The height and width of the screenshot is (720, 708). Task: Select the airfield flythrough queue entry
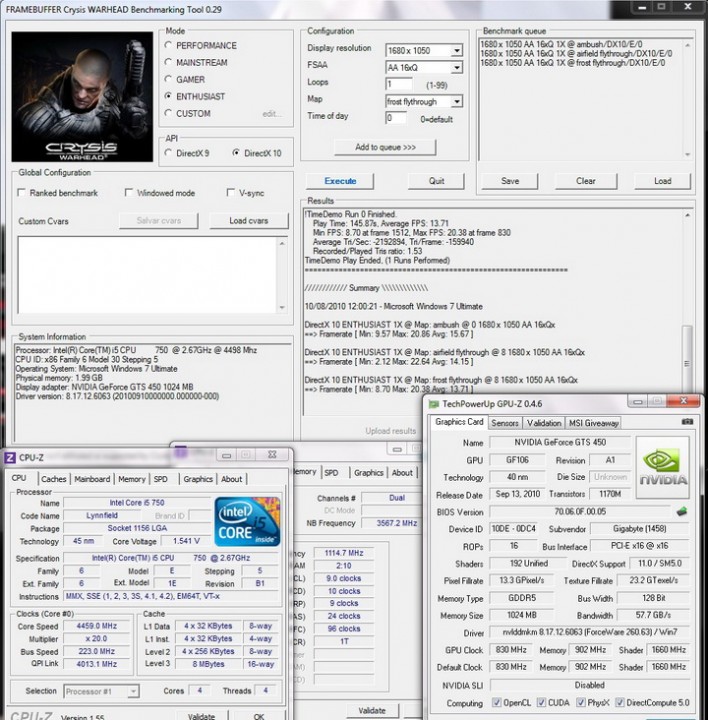tap(576, 54)
